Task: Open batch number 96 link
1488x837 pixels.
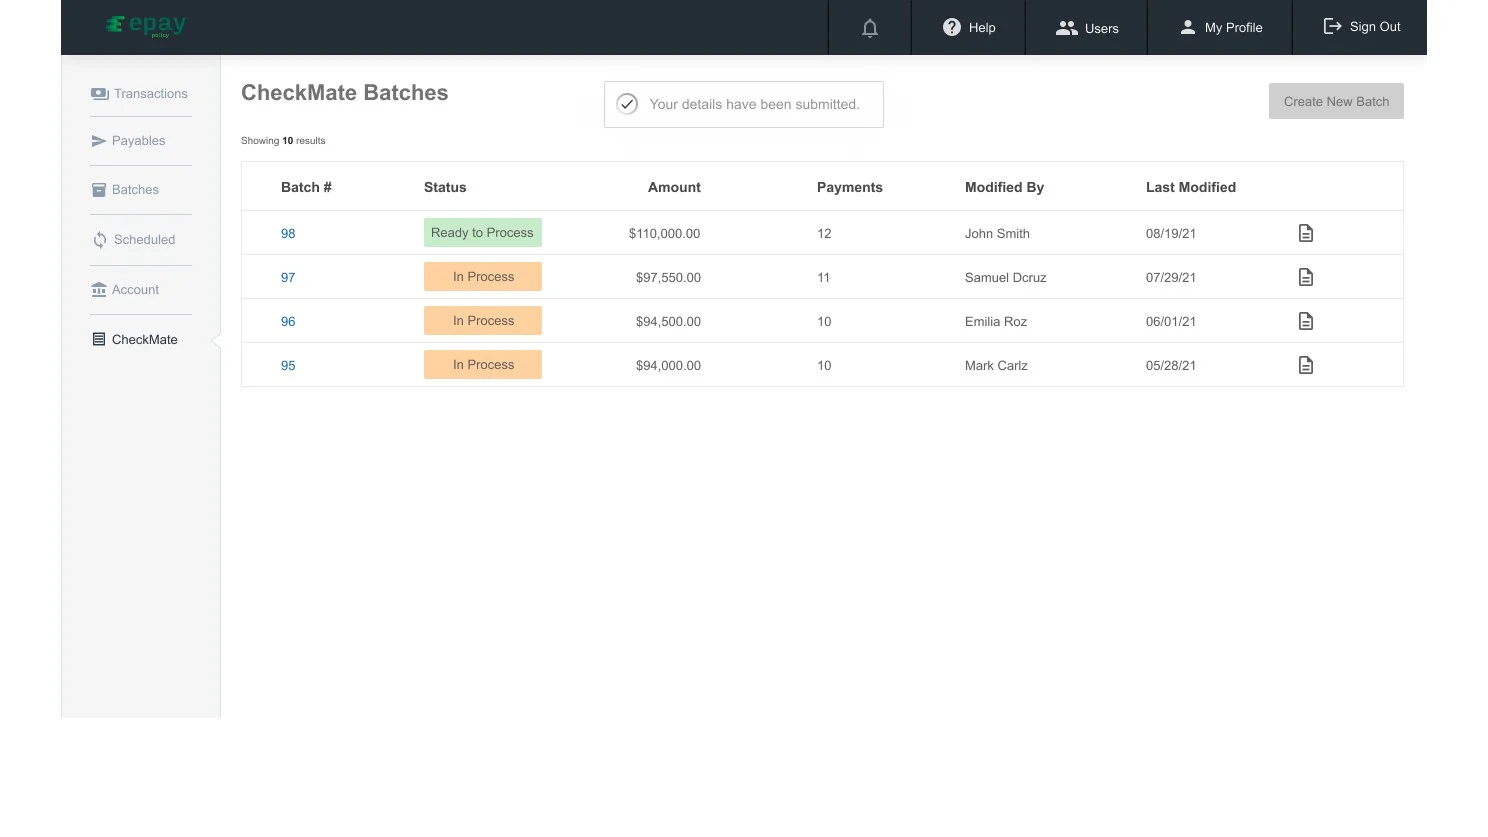Action: pyautogui.click(x=288, y=321)
